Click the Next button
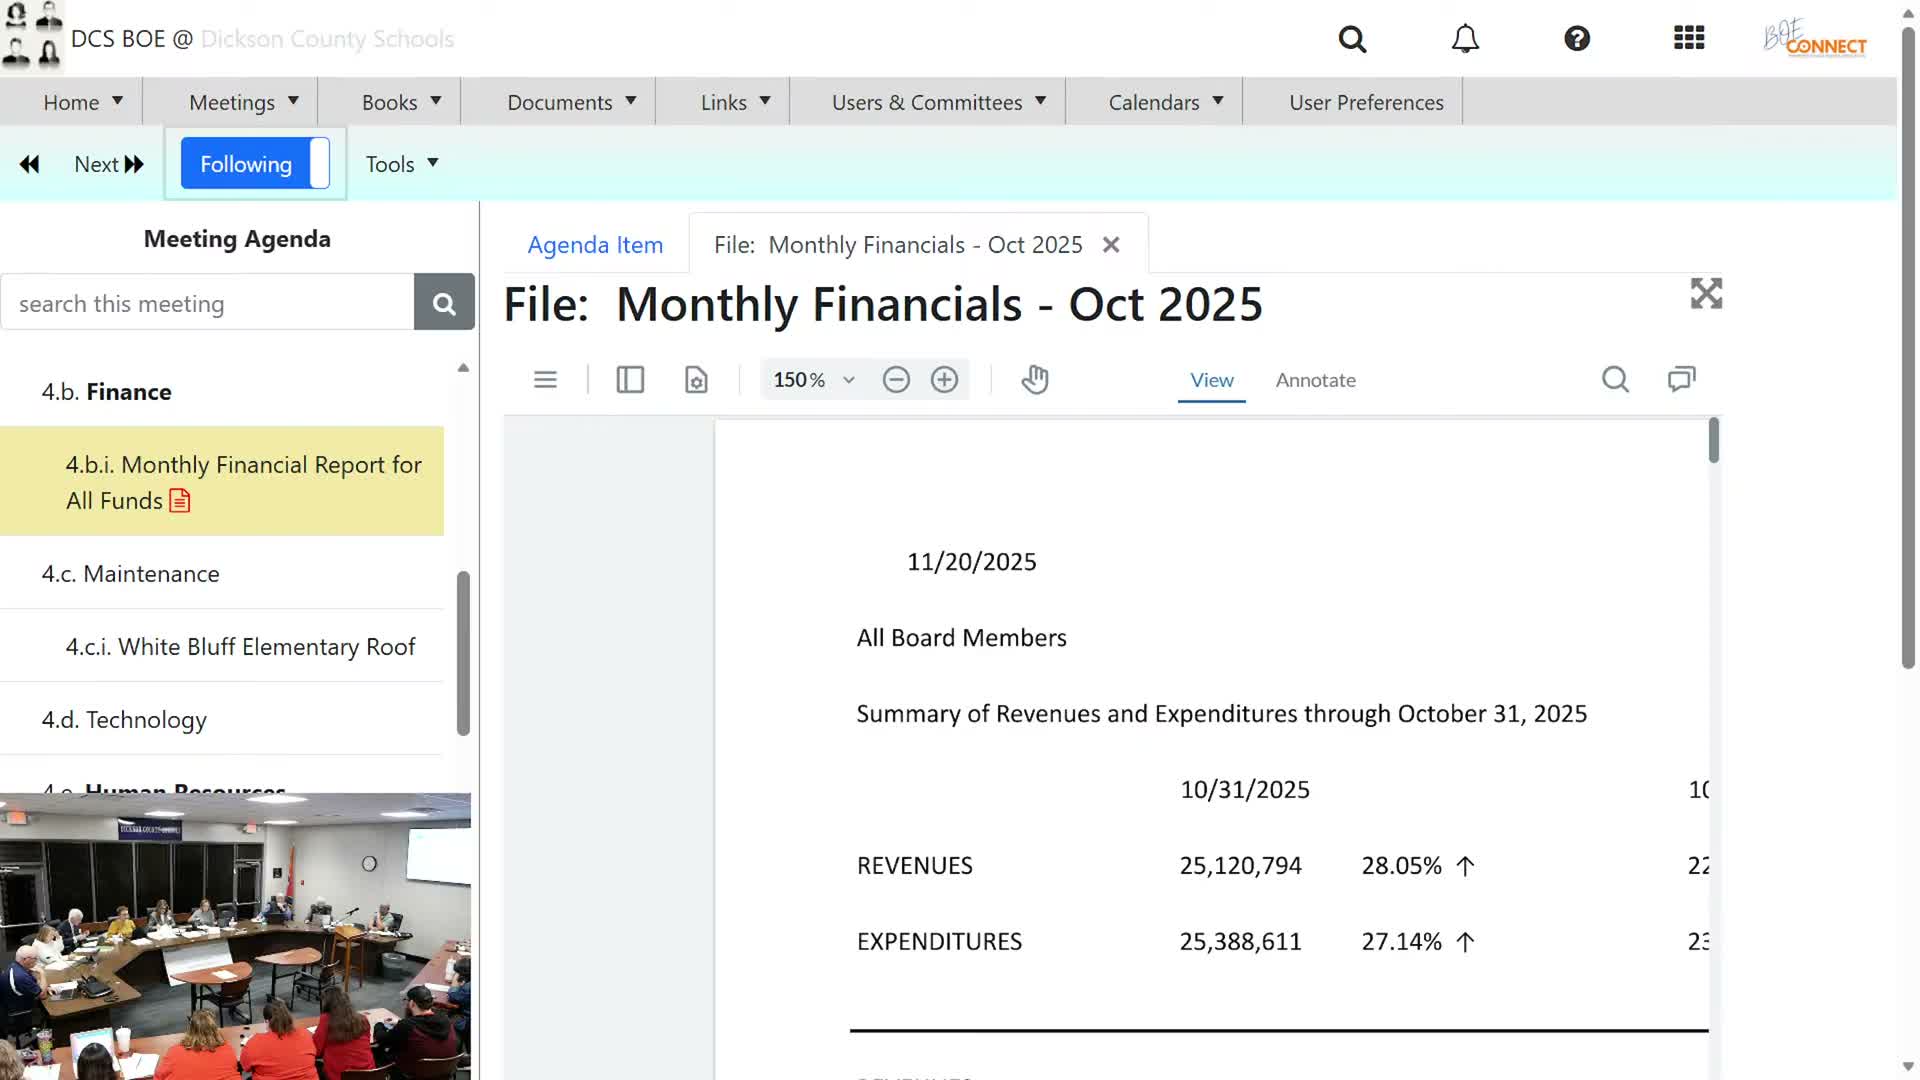The height and width of the screenshot is (1080, 1920). click(x=109, y=164)
